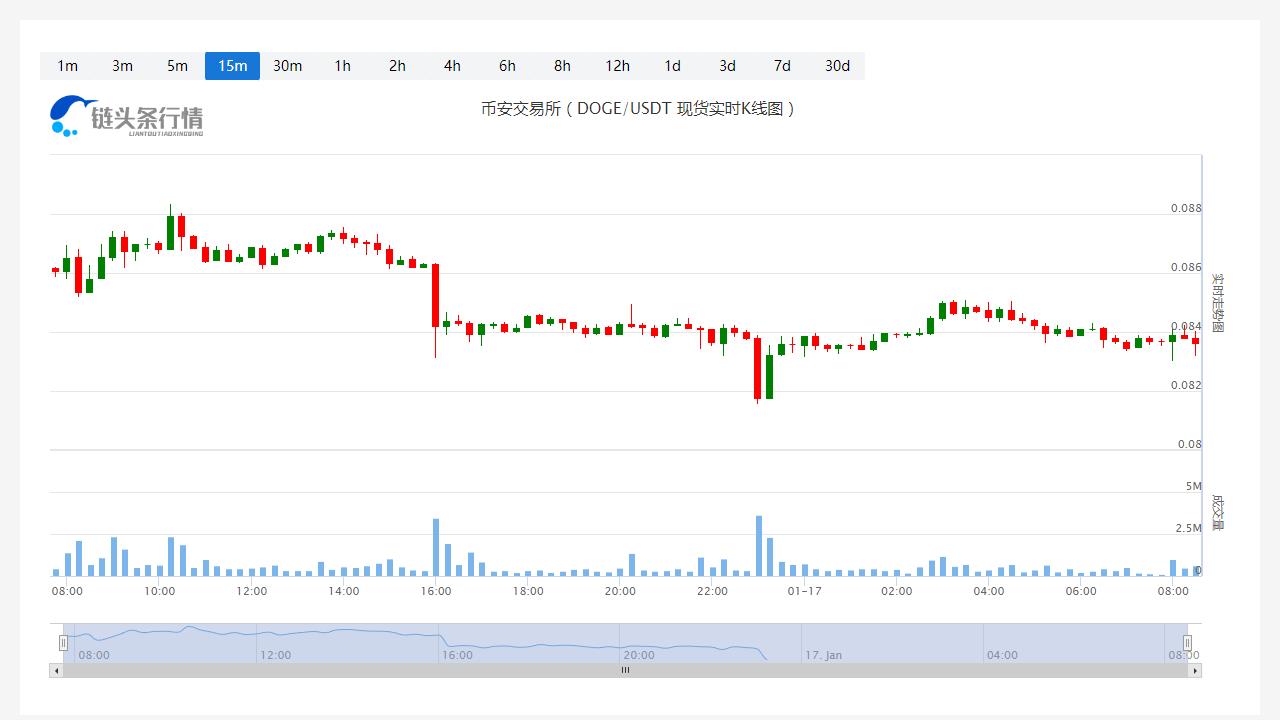The width and height of the screenshot is (1280, 720).
Task: Select the 3m interval tab
Action: (122, 66)
